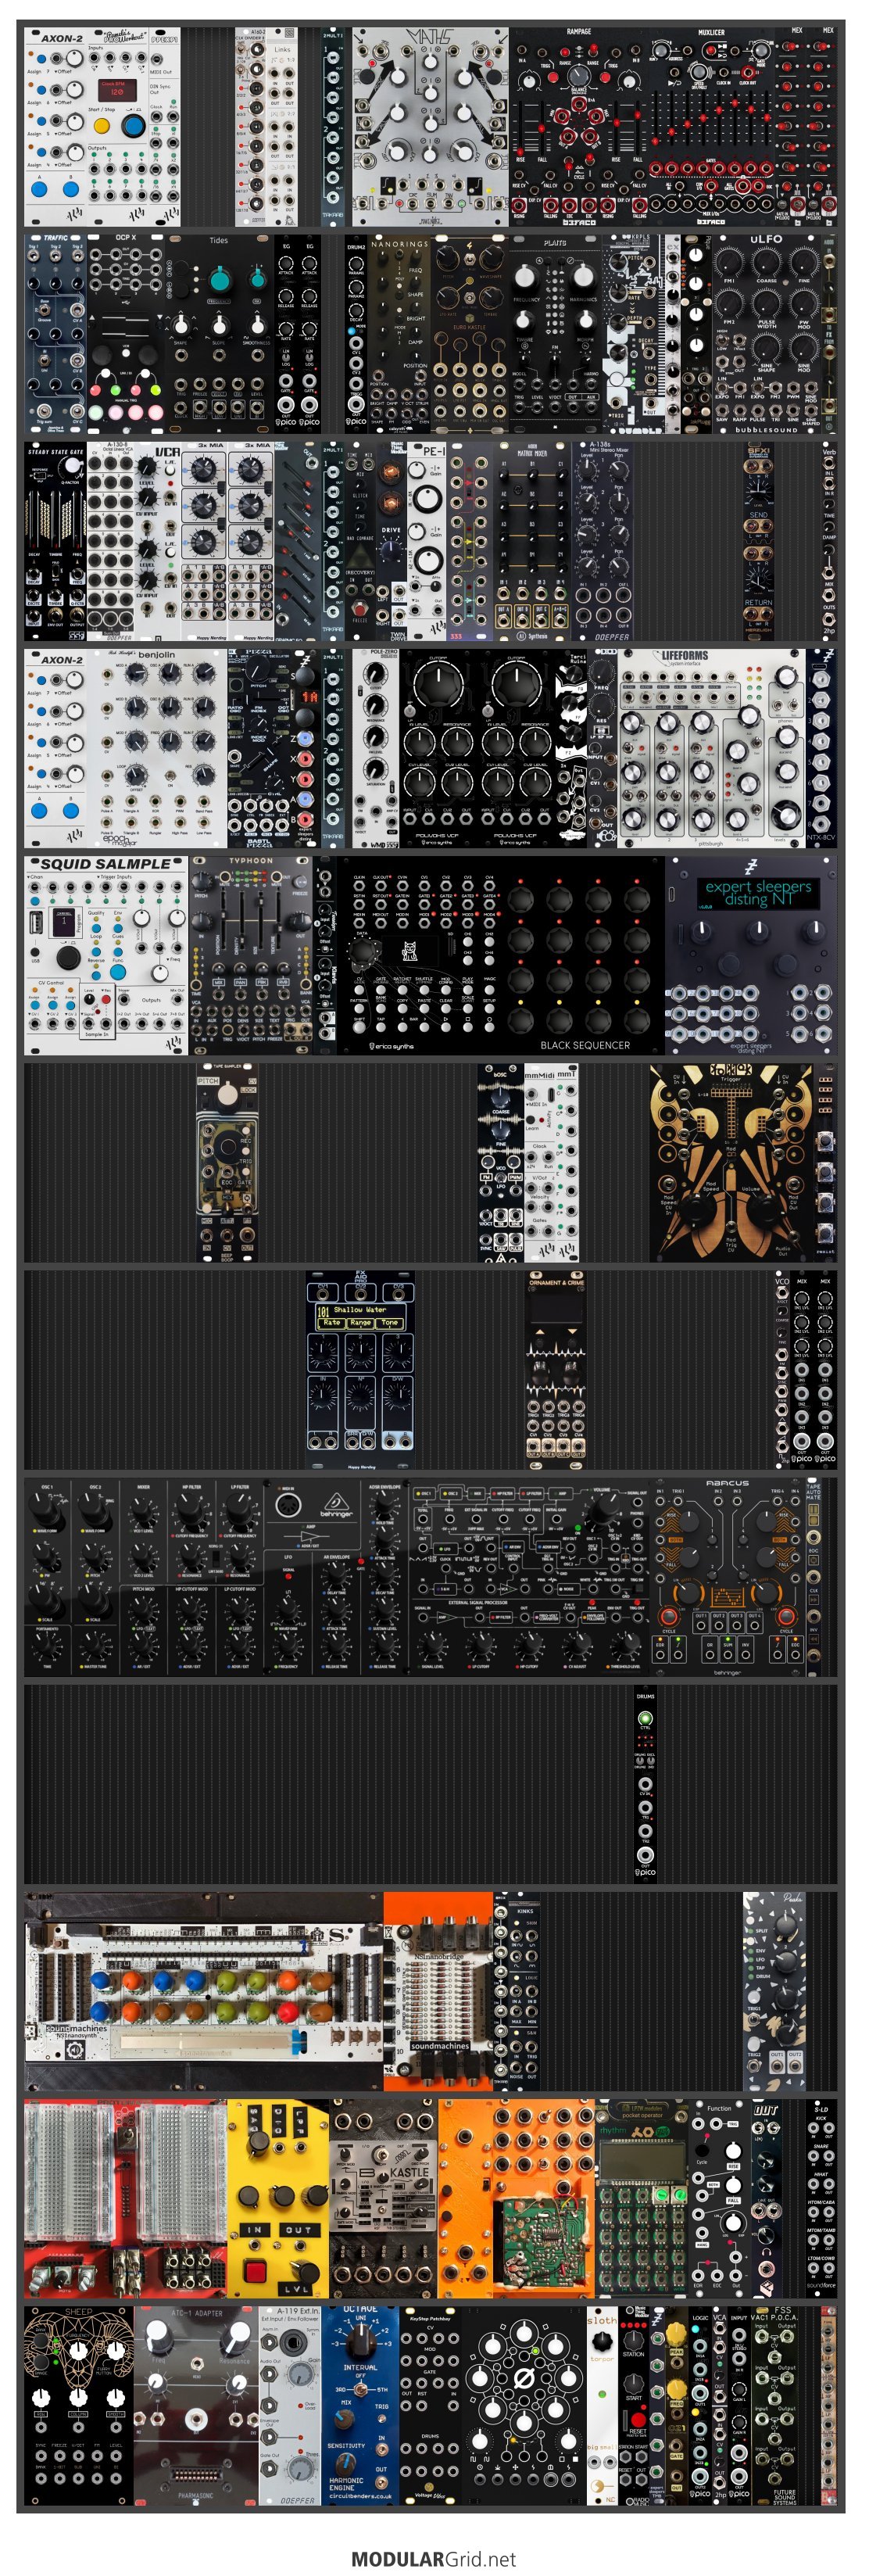Select the Shallow Water FX module
869x2576 pixels.
pos(360,1370)
